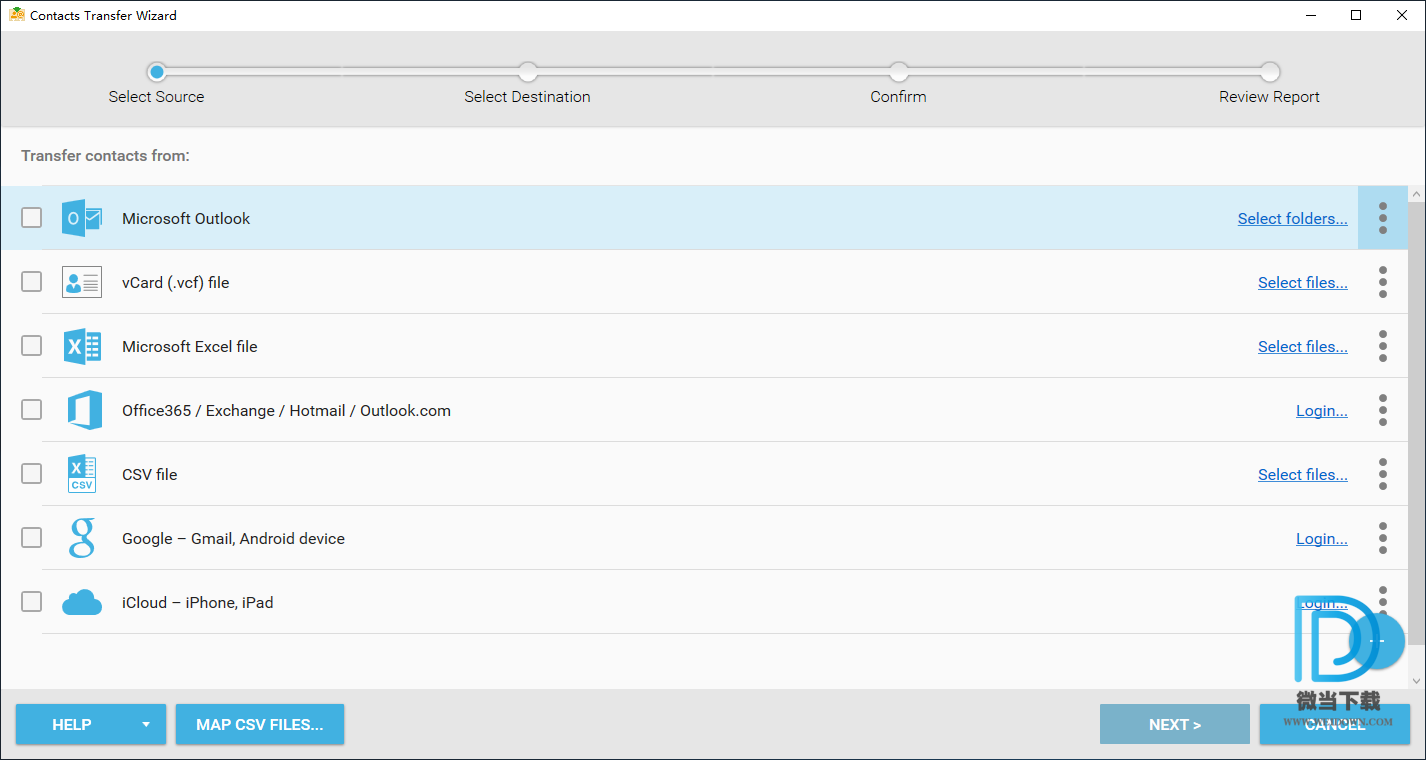Click the Google 'g' icon
1426x760 pixels.
point(82,538)
